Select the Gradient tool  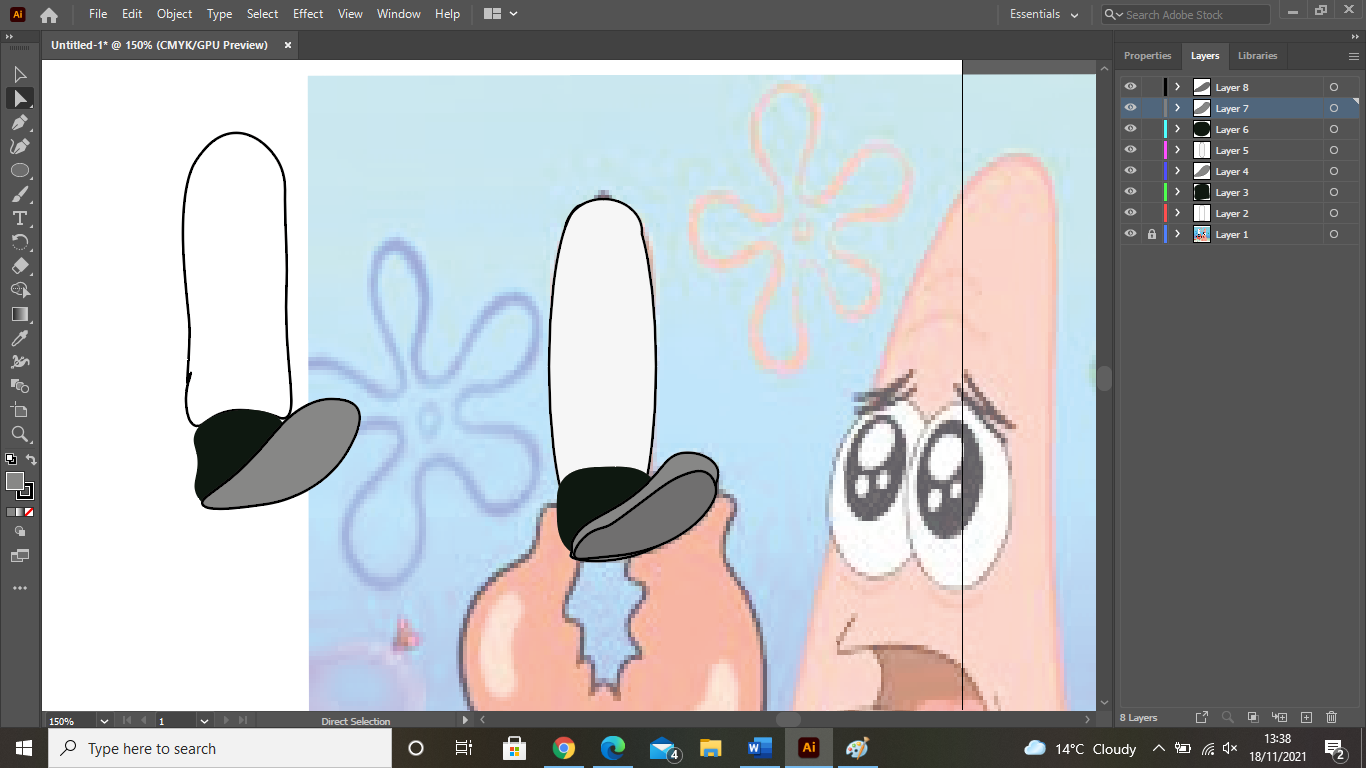tap(20, 314)
